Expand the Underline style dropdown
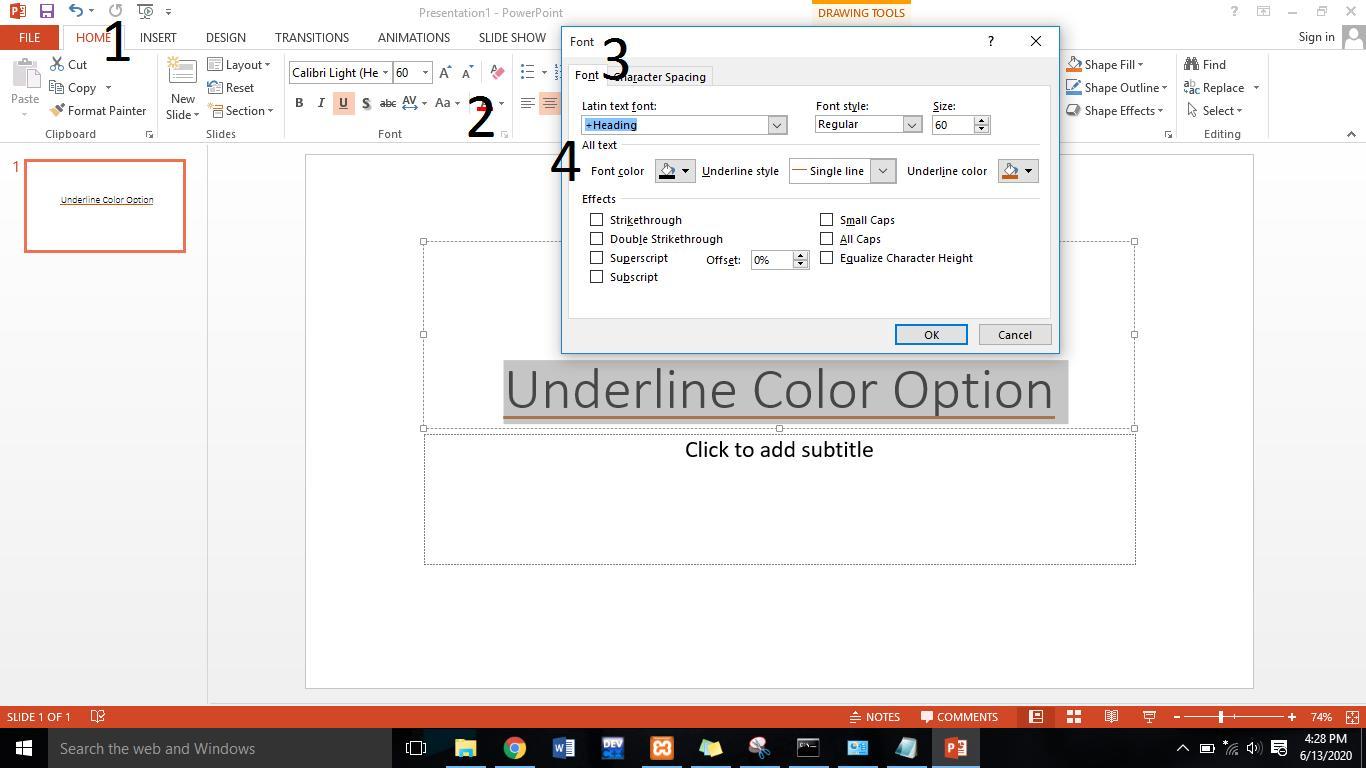Screen dimensions: 1366x768 882,171
